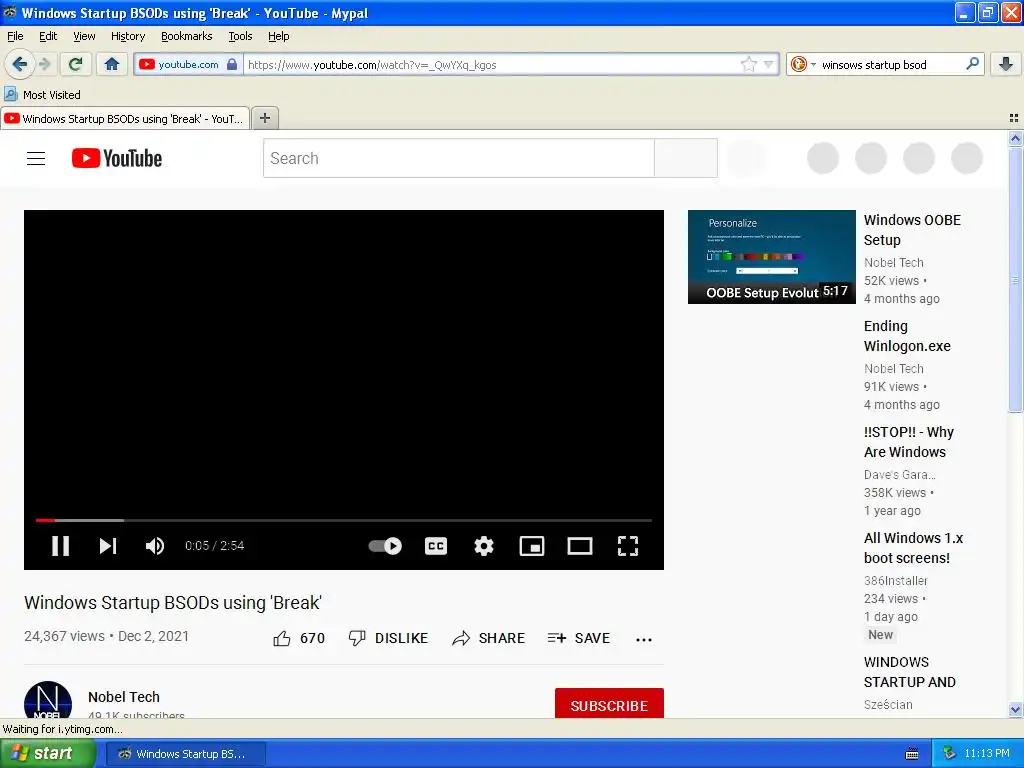This screenshot has height=768, width=1024.
Task: Enter full screen video mode
Action: pyautogui.click(x=628, y=546)
